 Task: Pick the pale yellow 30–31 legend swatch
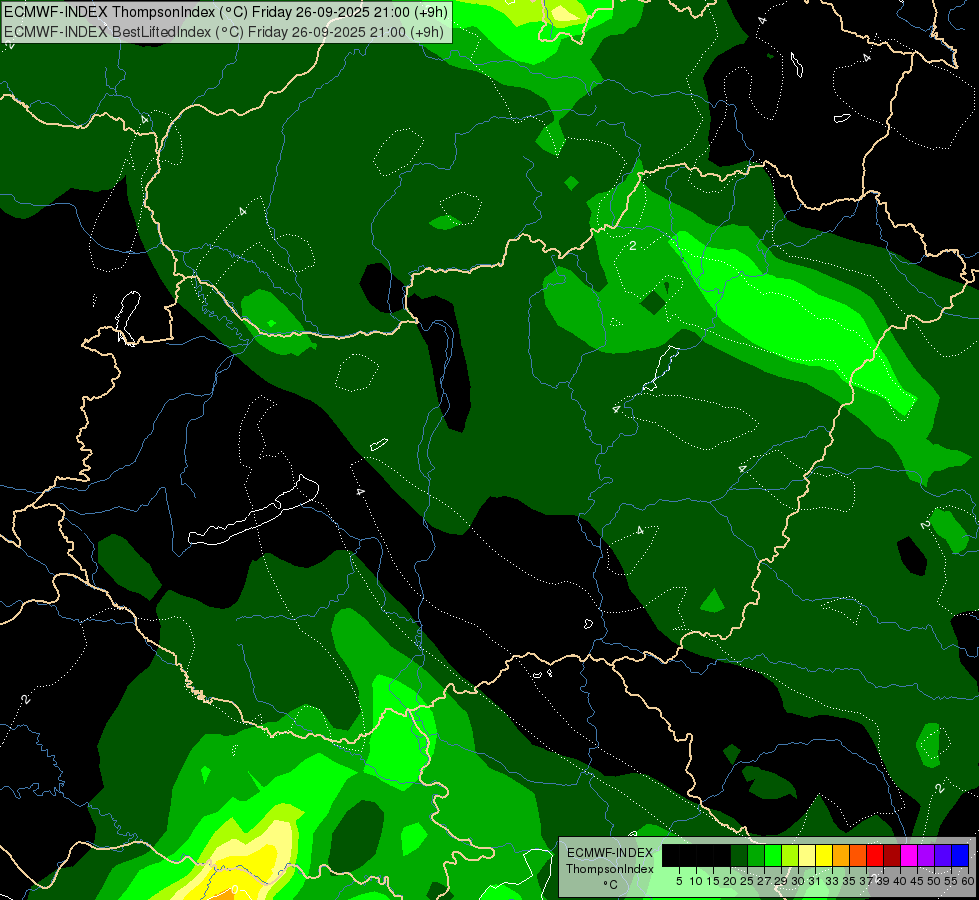807,855
